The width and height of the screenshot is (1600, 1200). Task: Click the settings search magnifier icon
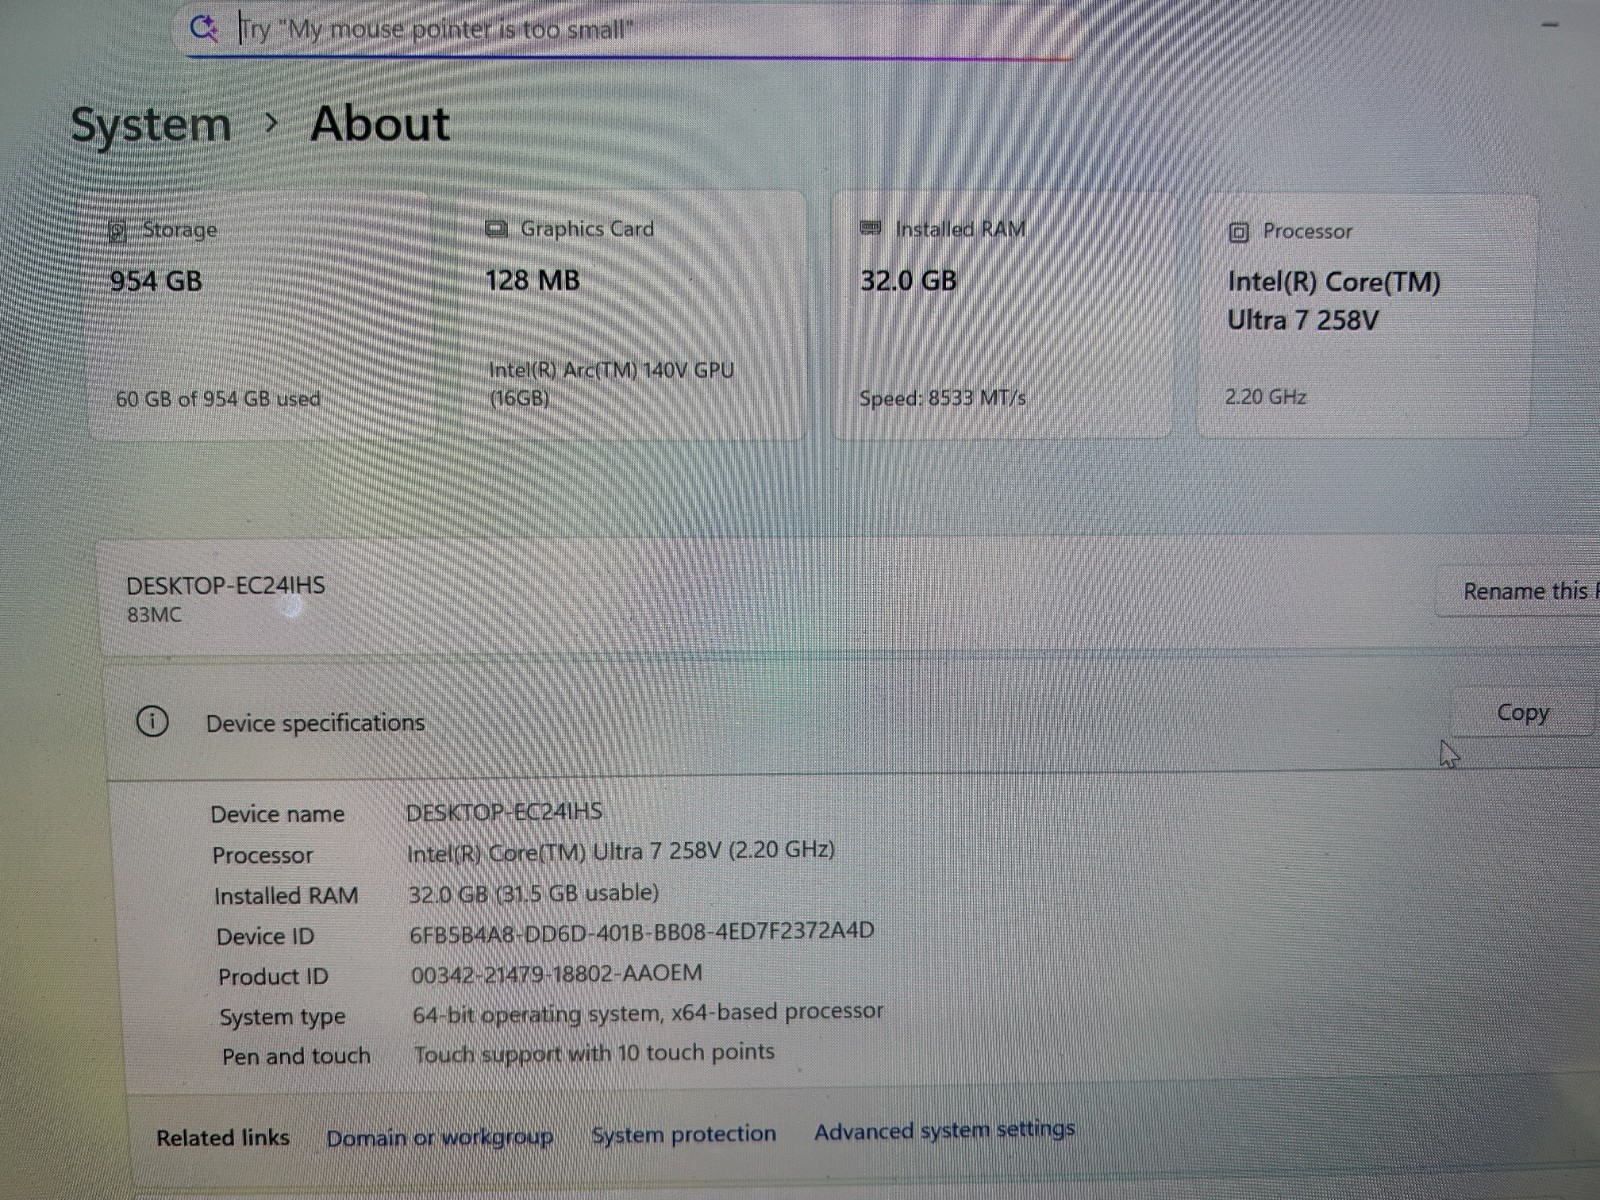pos(204,28)
